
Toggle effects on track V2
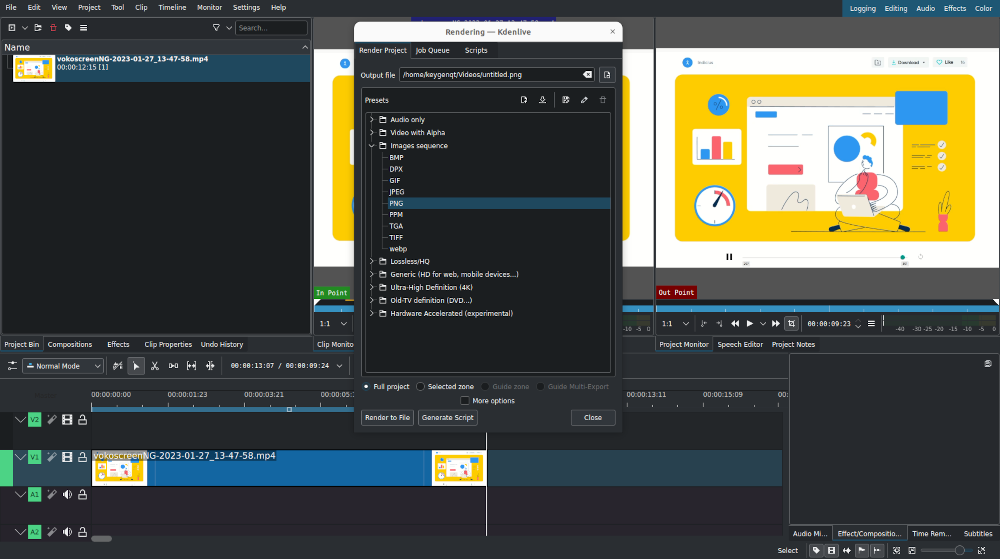pyautogui.click(x=52, y=419)
